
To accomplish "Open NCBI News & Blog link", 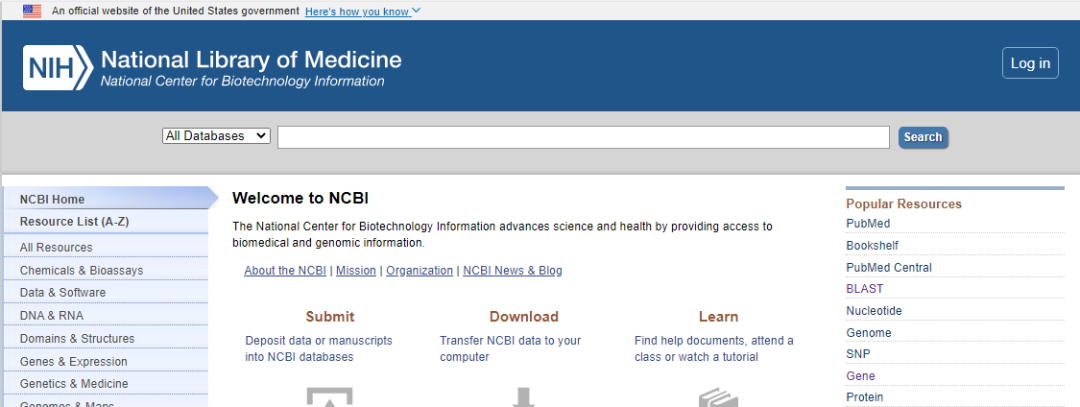I will 512,271.
